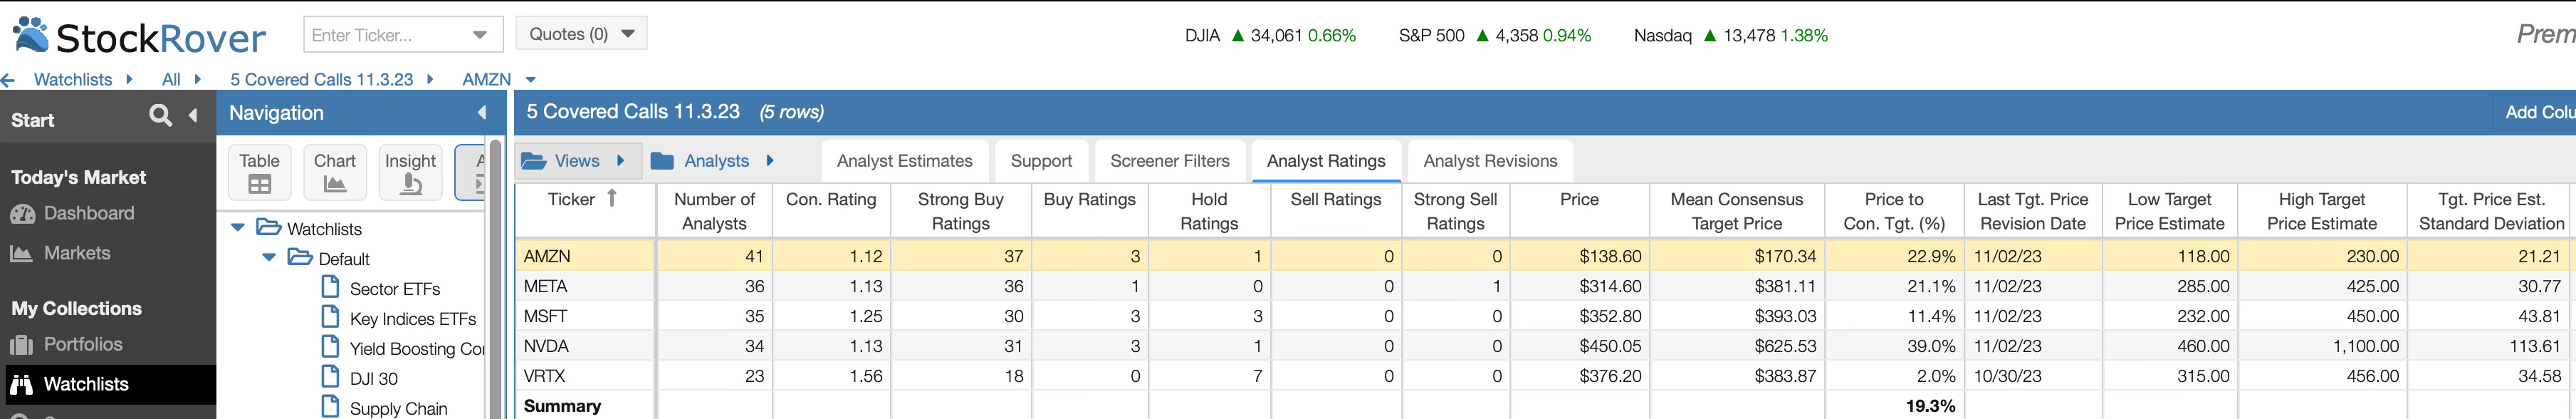Viewport: 2576px width, 419px height.
Task: Select Sector ETFs document icon
Action: pyautogui.click(x=331, y=288)
